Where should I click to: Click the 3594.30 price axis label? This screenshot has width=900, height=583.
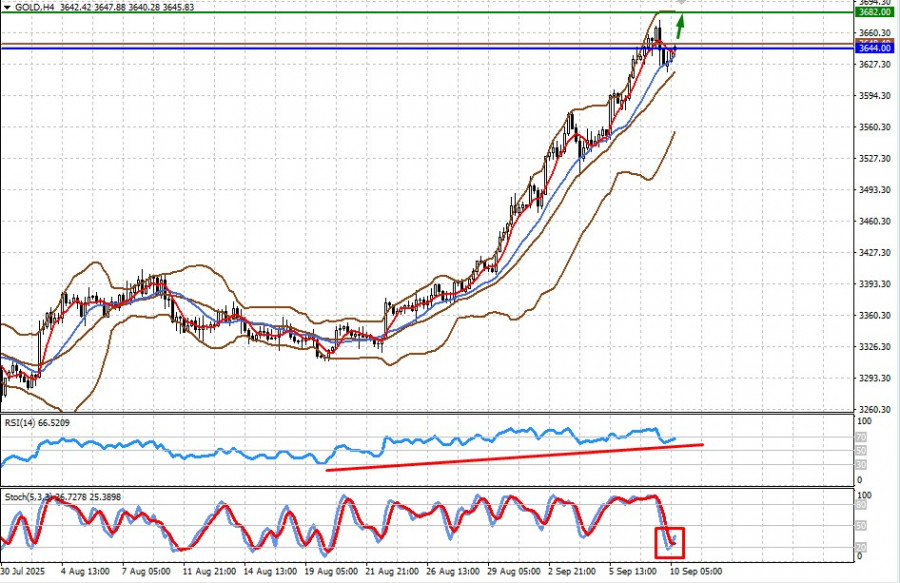(x=875, y=96)
